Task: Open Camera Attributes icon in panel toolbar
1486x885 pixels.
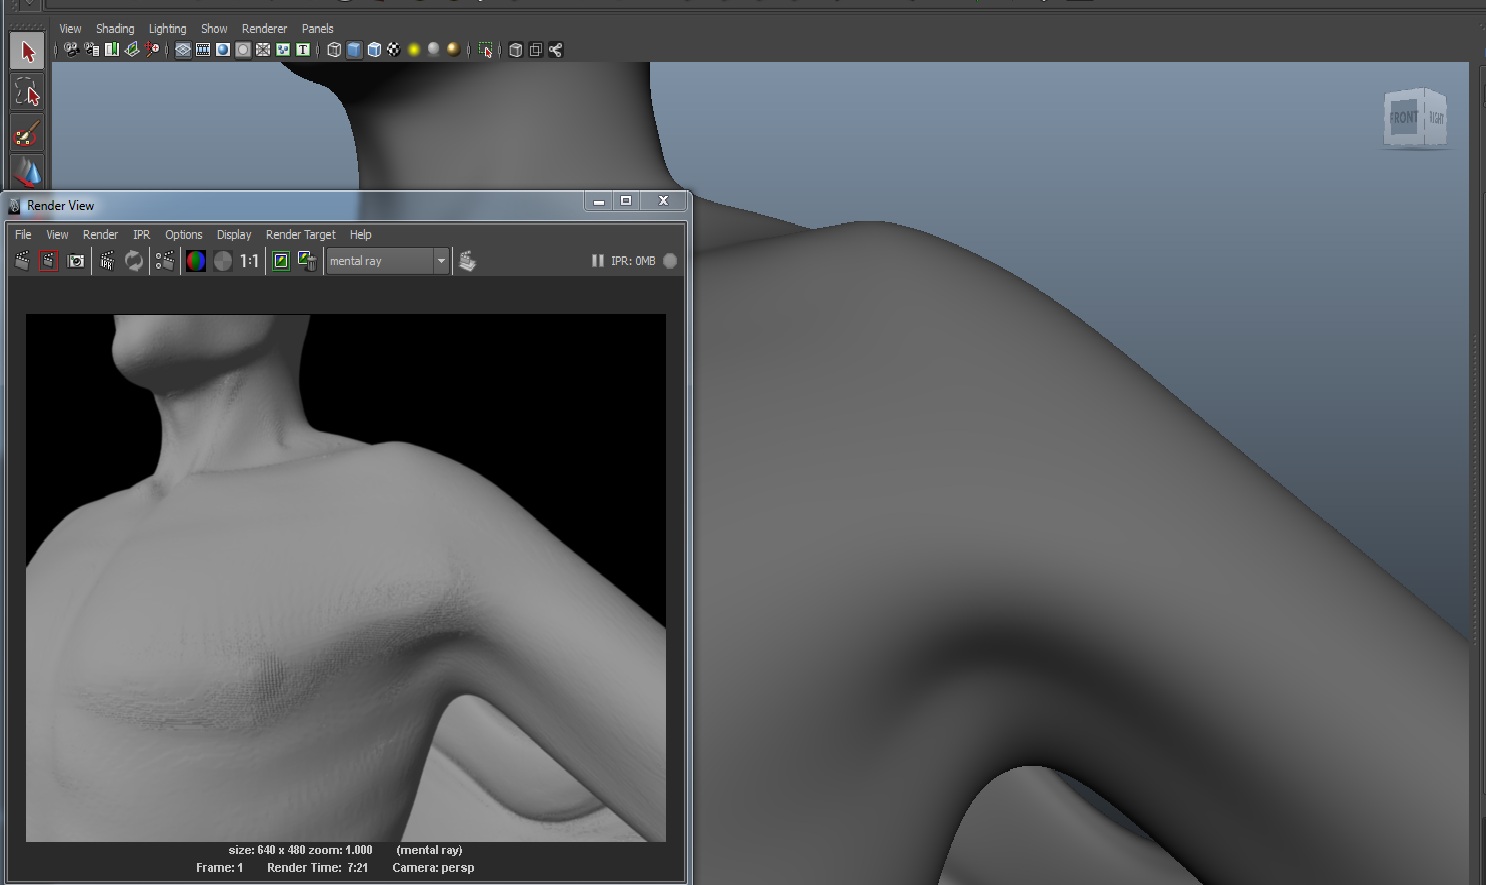Action: (x=92, y=49)
